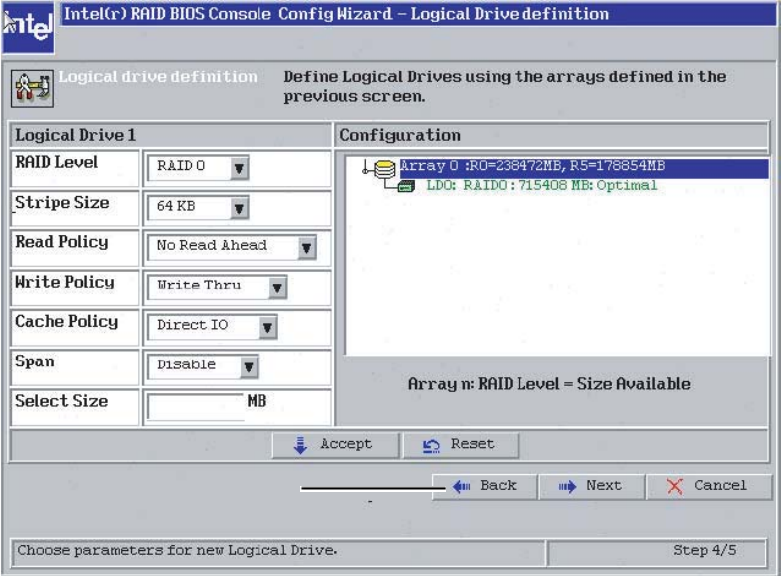Click the Disable span value
The width and height of the screenshot is (781, 576).
(x=186, y=365)
